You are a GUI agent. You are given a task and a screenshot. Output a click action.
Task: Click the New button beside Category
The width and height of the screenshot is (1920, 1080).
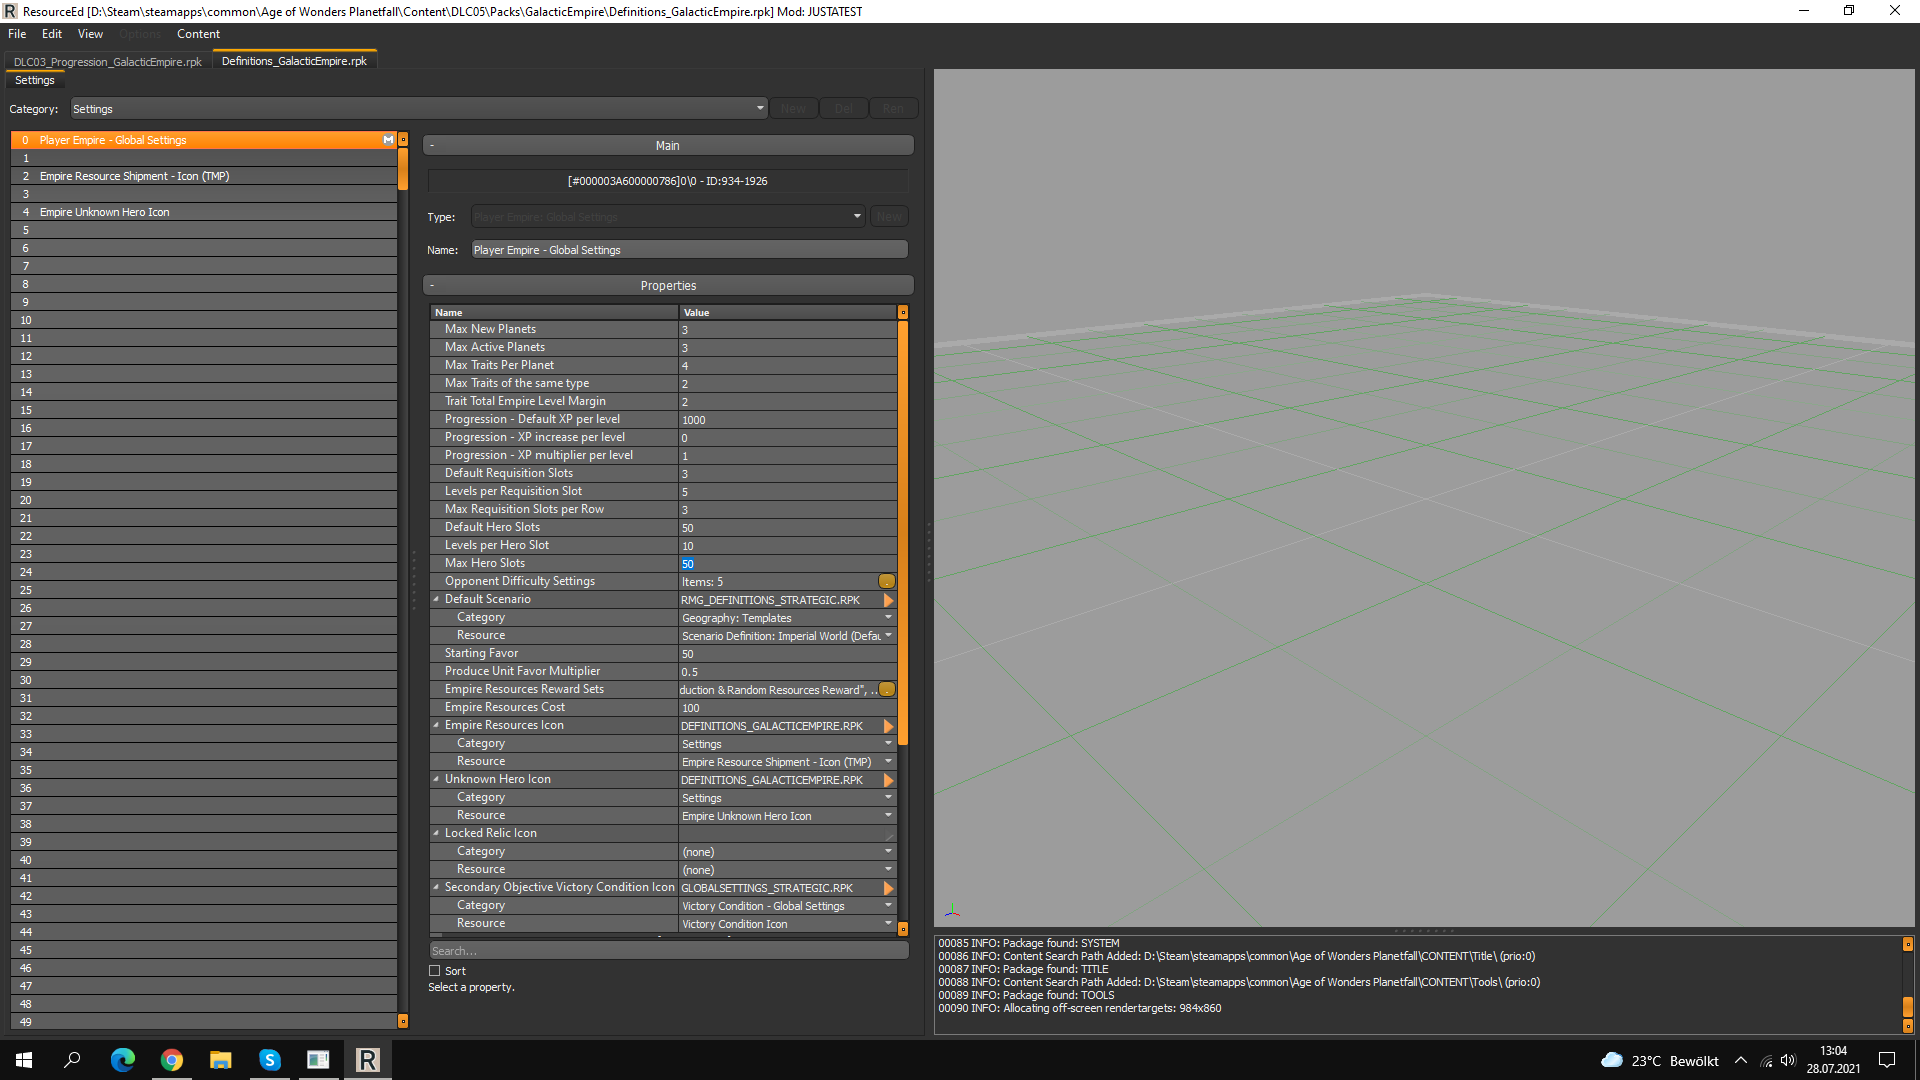coord(794,108)
